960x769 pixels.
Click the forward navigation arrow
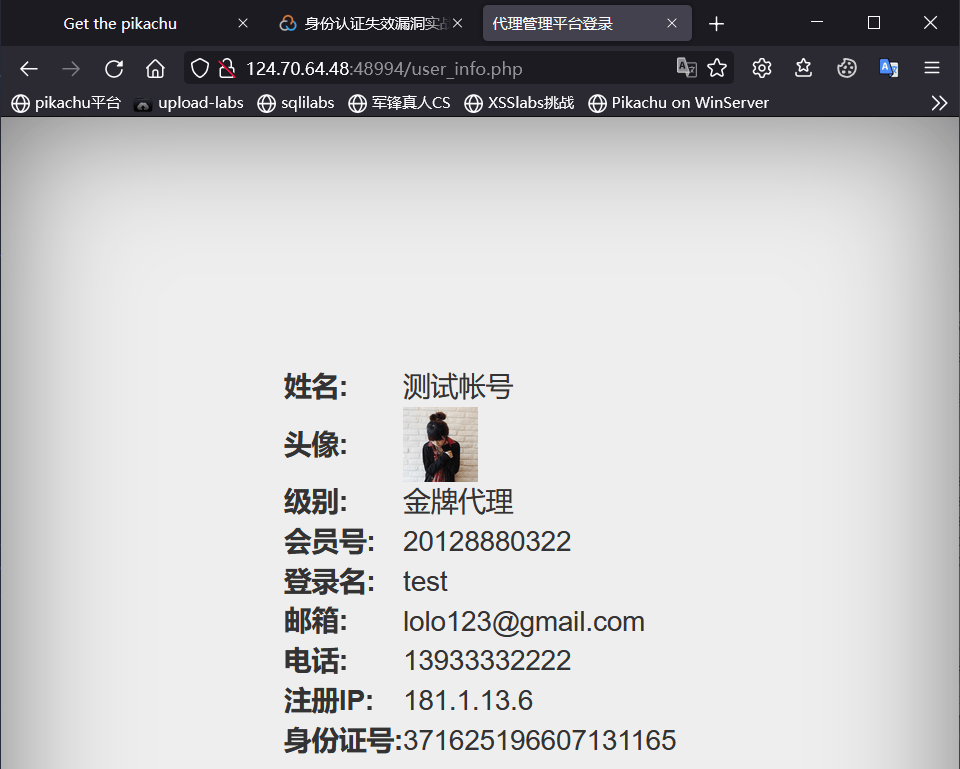tap(71, 69)
